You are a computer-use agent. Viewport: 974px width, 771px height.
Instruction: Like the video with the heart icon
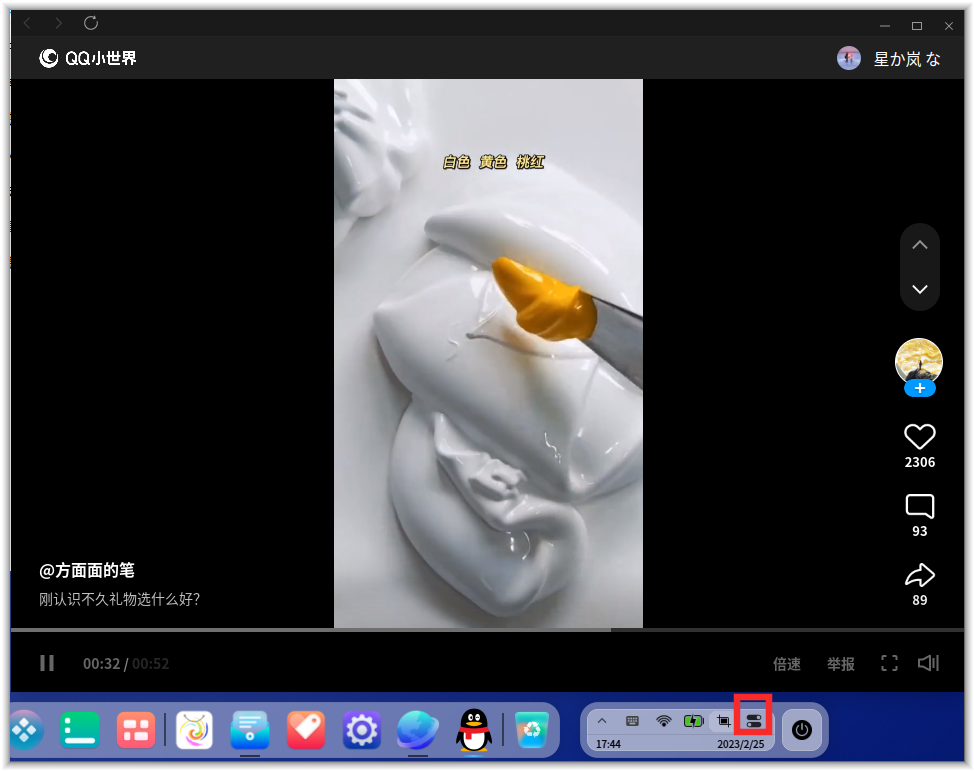pos(919,437)
